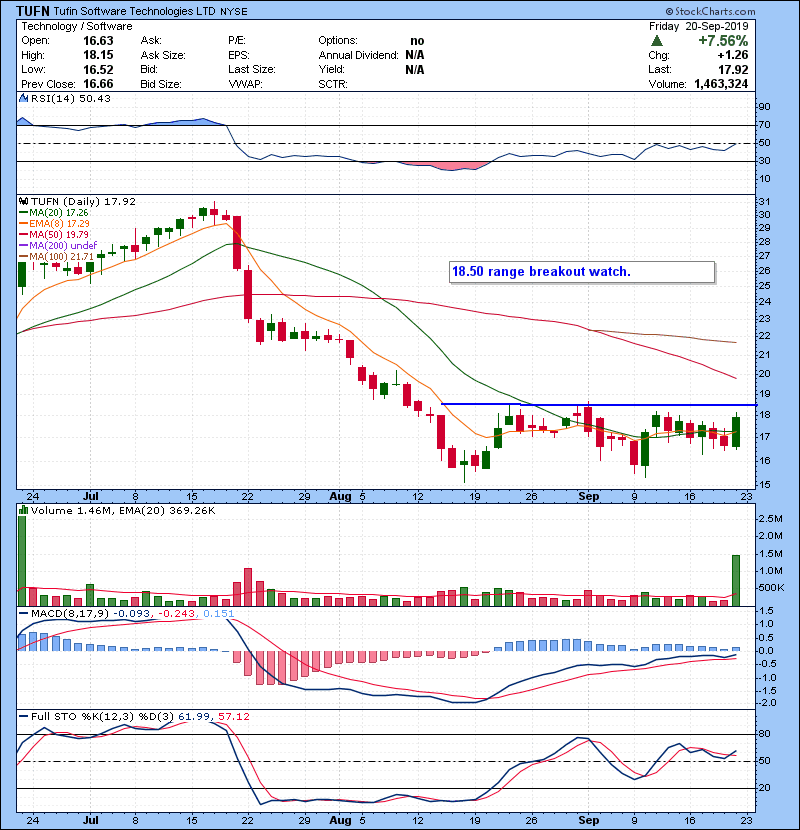Image resolution: width=800 pixels, height=830 pixels.
Task: Click the TUFN (Daily) legend marker icon
Action: [21, 201]
